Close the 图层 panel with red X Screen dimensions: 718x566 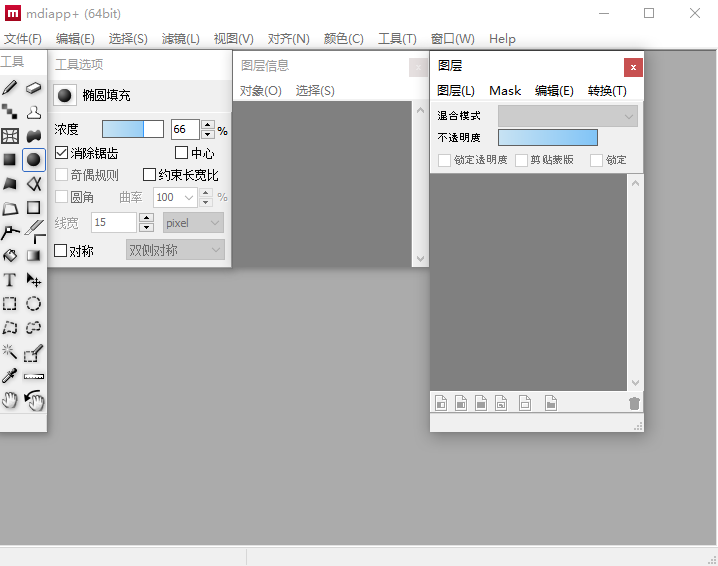click(x=633, y=68)
